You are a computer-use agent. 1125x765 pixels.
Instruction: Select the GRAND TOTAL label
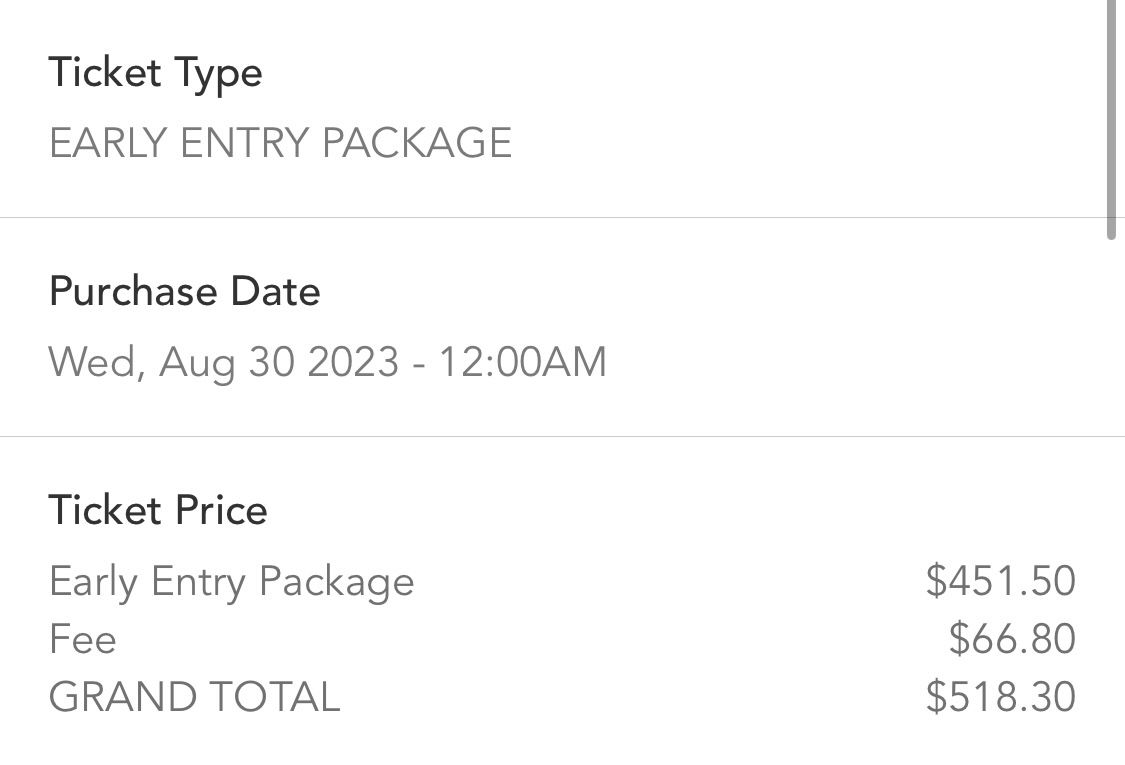[x=194, y=697]
